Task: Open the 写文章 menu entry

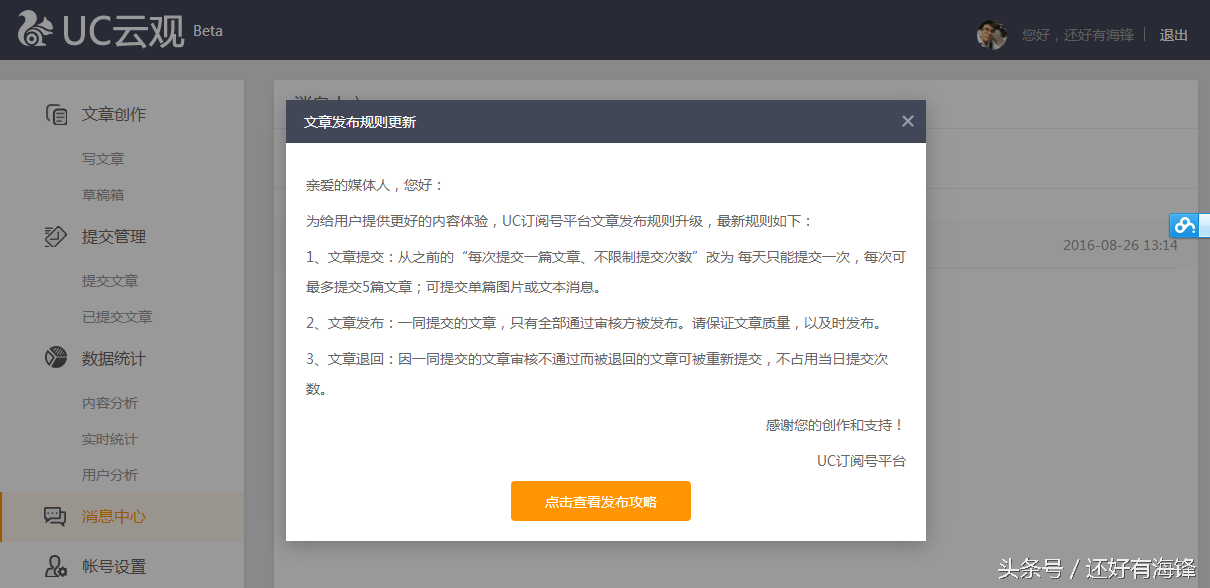Action: [103, 158]
